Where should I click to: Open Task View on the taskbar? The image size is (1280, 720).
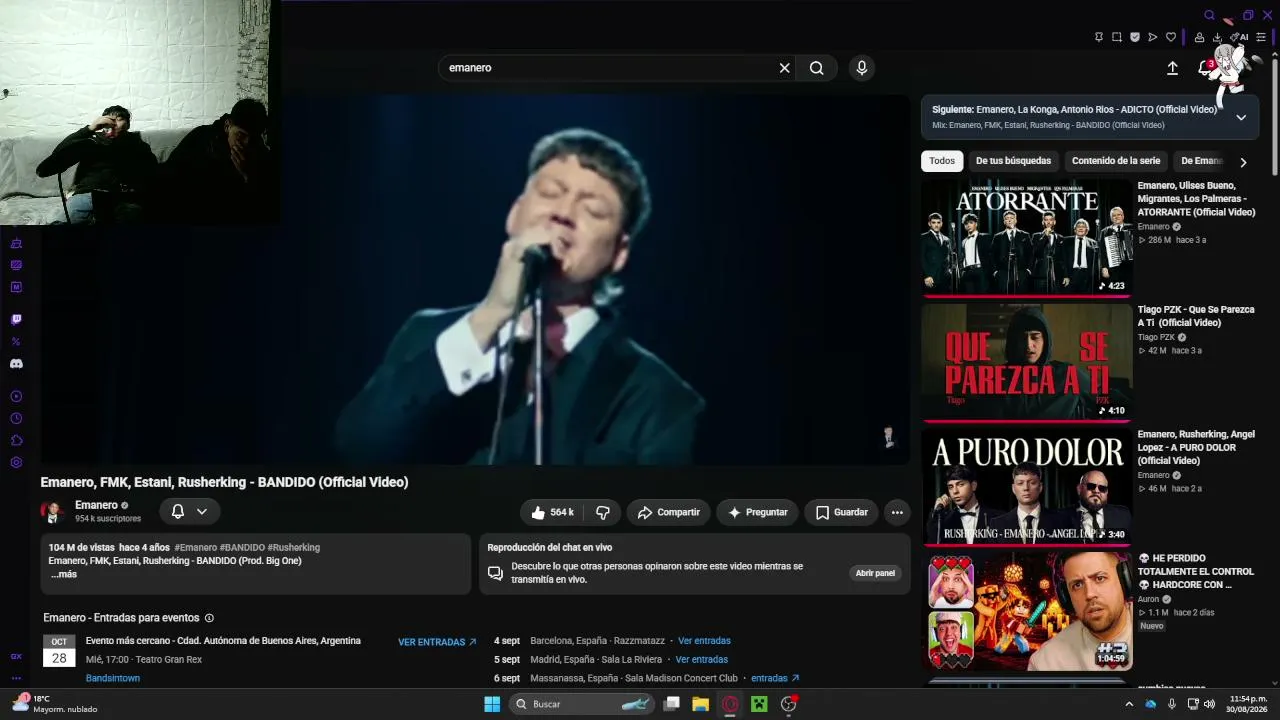[672, 704]
